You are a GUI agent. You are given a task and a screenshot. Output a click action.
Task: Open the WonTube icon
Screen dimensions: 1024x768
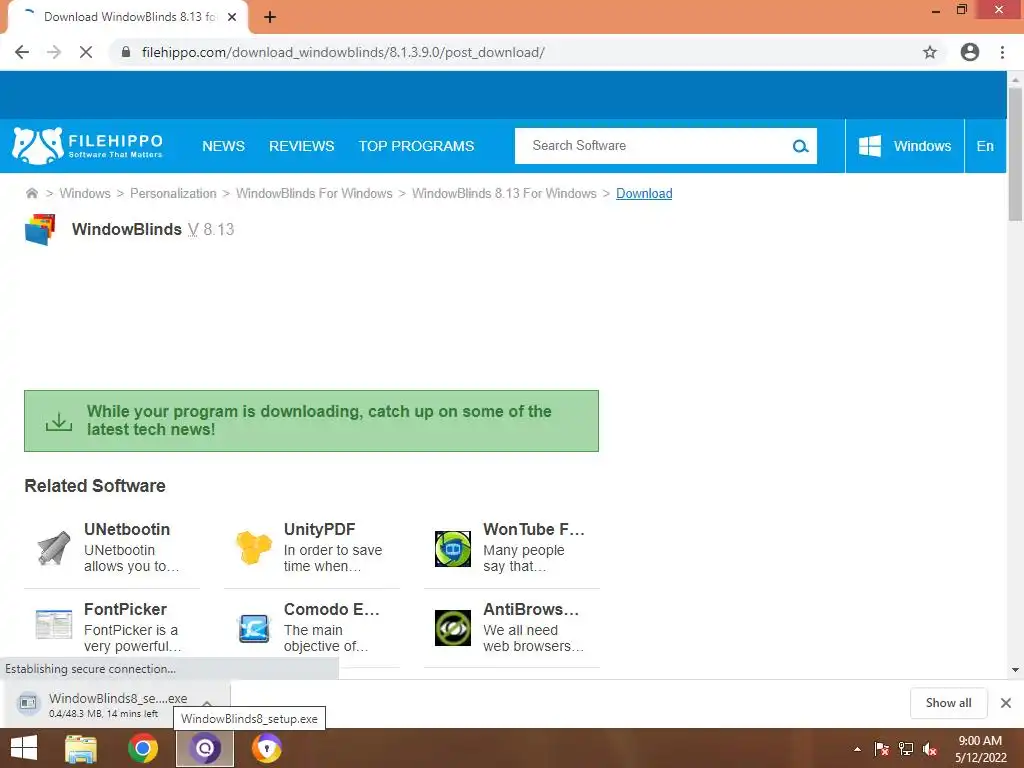[453, 548]
